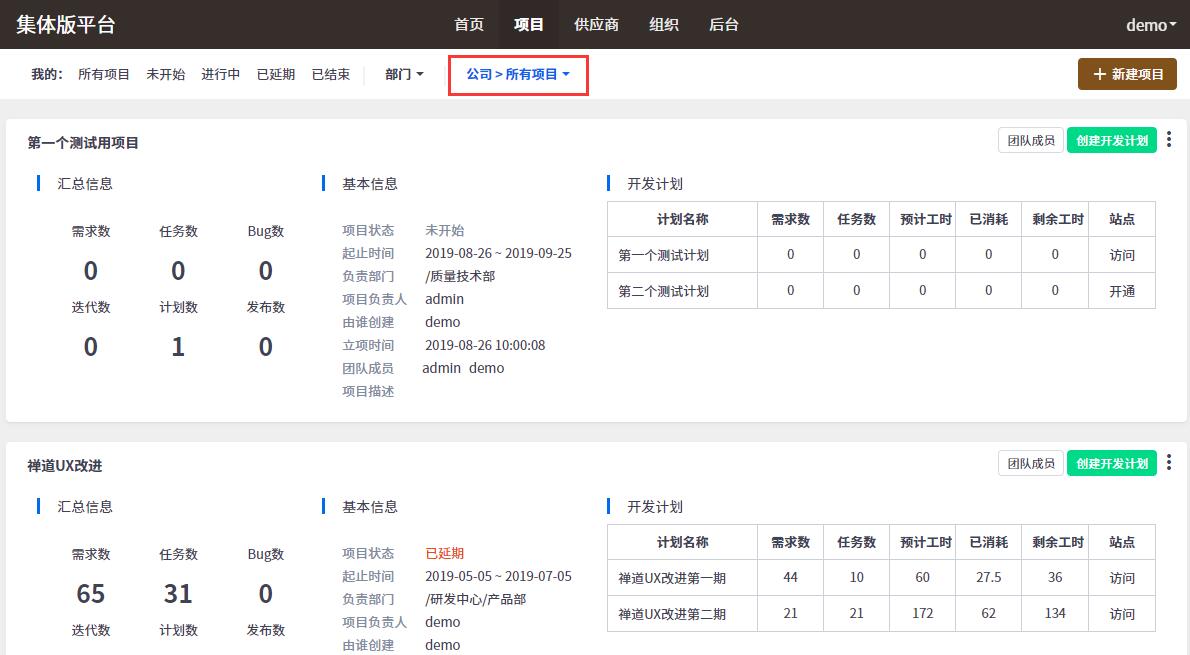The image size is (1190, 655).
Task: Click 剩余工时 value 134
Action: pos(1055,613)
